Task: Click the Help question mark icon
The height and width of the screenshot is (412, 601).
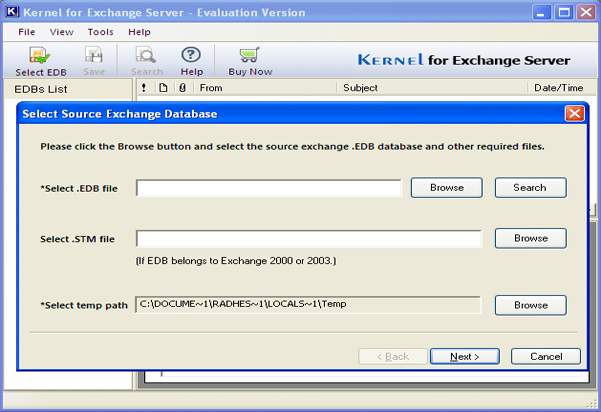Action: 191,57
